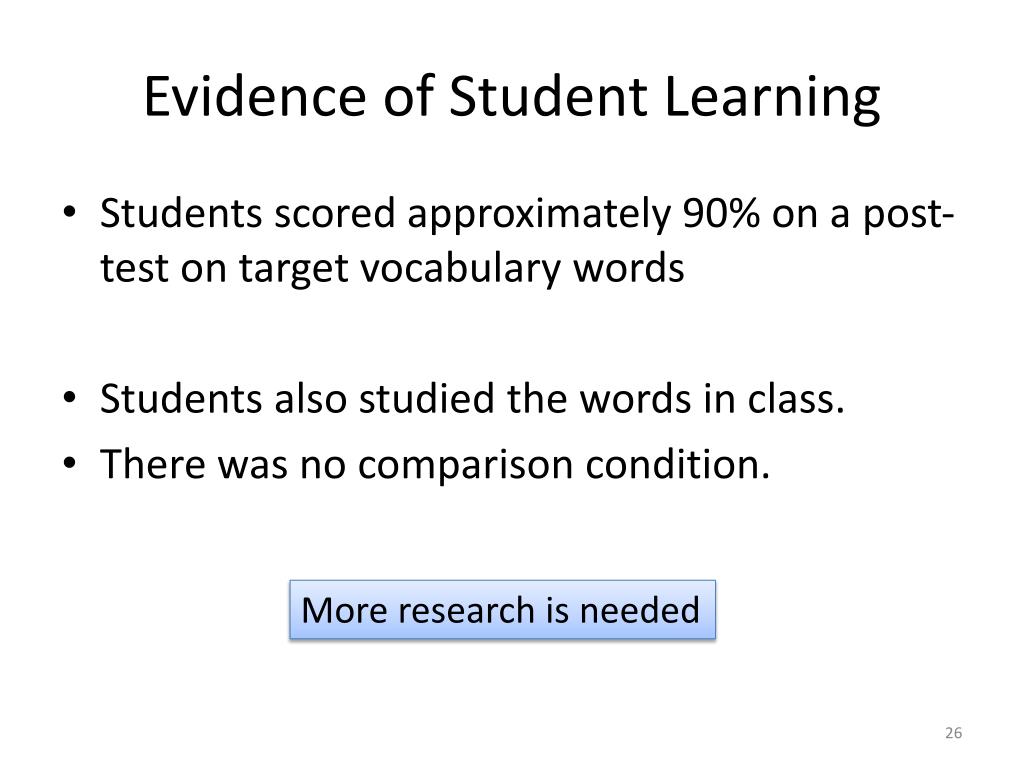Click the bullet dot before 'Students also studied'
The width and height of the screenshot is (1024, 768).
[x=70, y=397]
